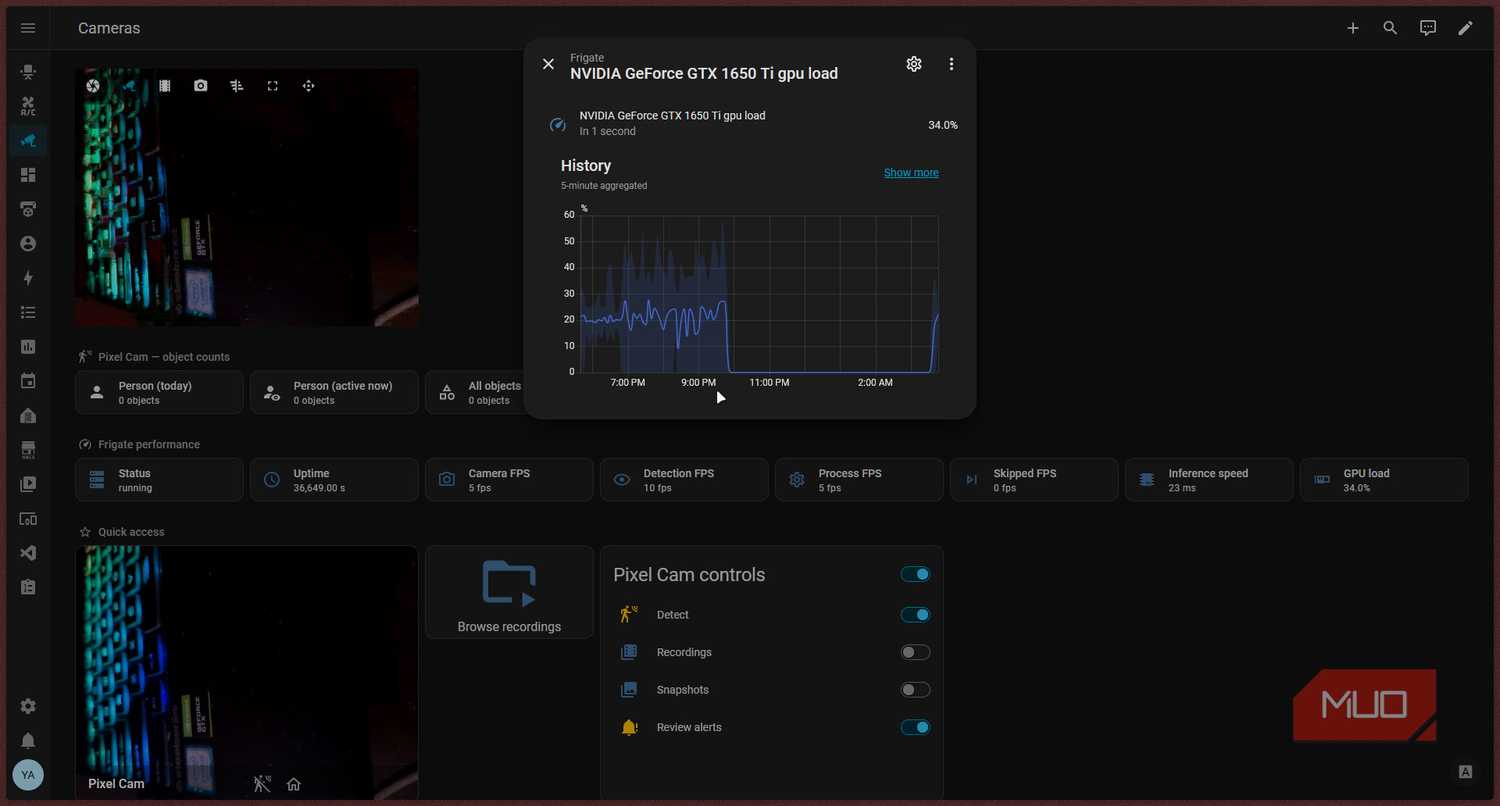Open the Person (active now) tile
Image resolution: width=1500 pixels, height=806 pixels.
[x=334, y=392]
